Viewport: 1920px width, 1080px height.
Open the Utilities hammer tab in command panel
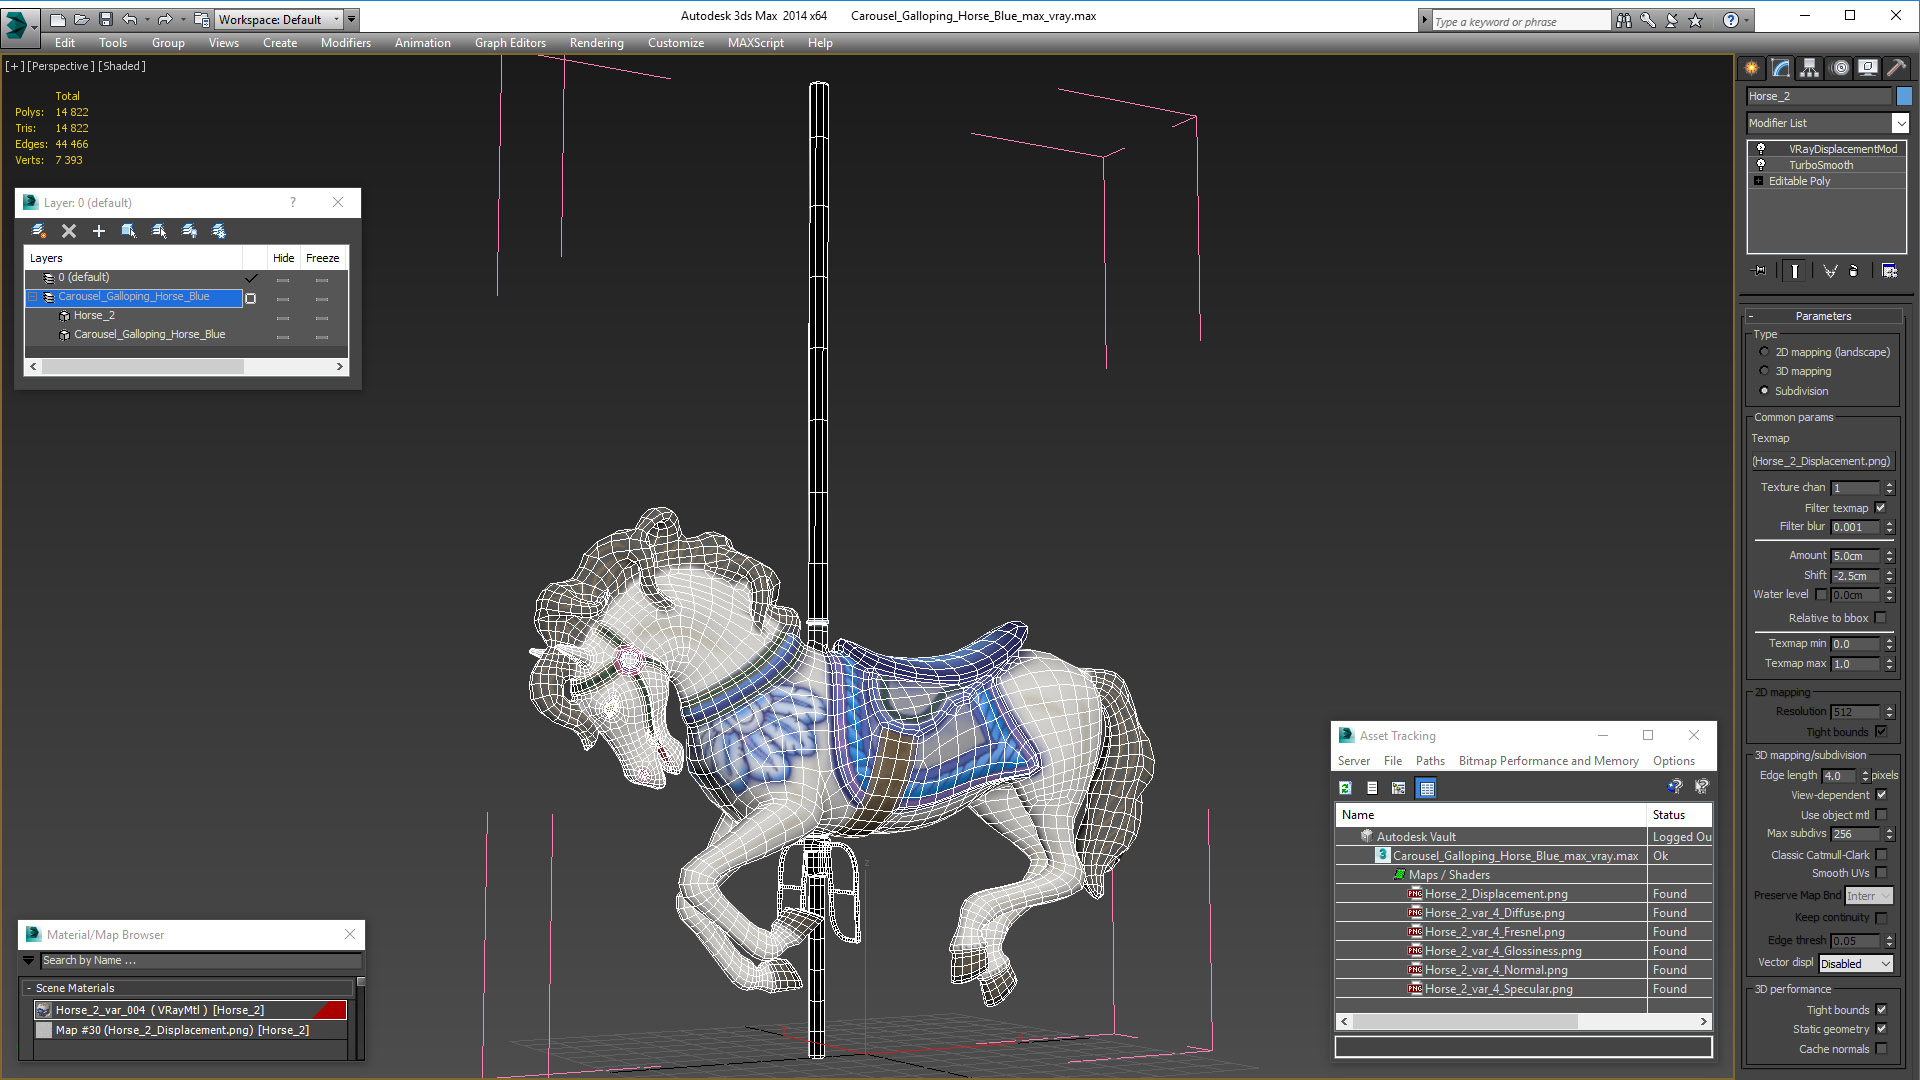coord(1896,68)
